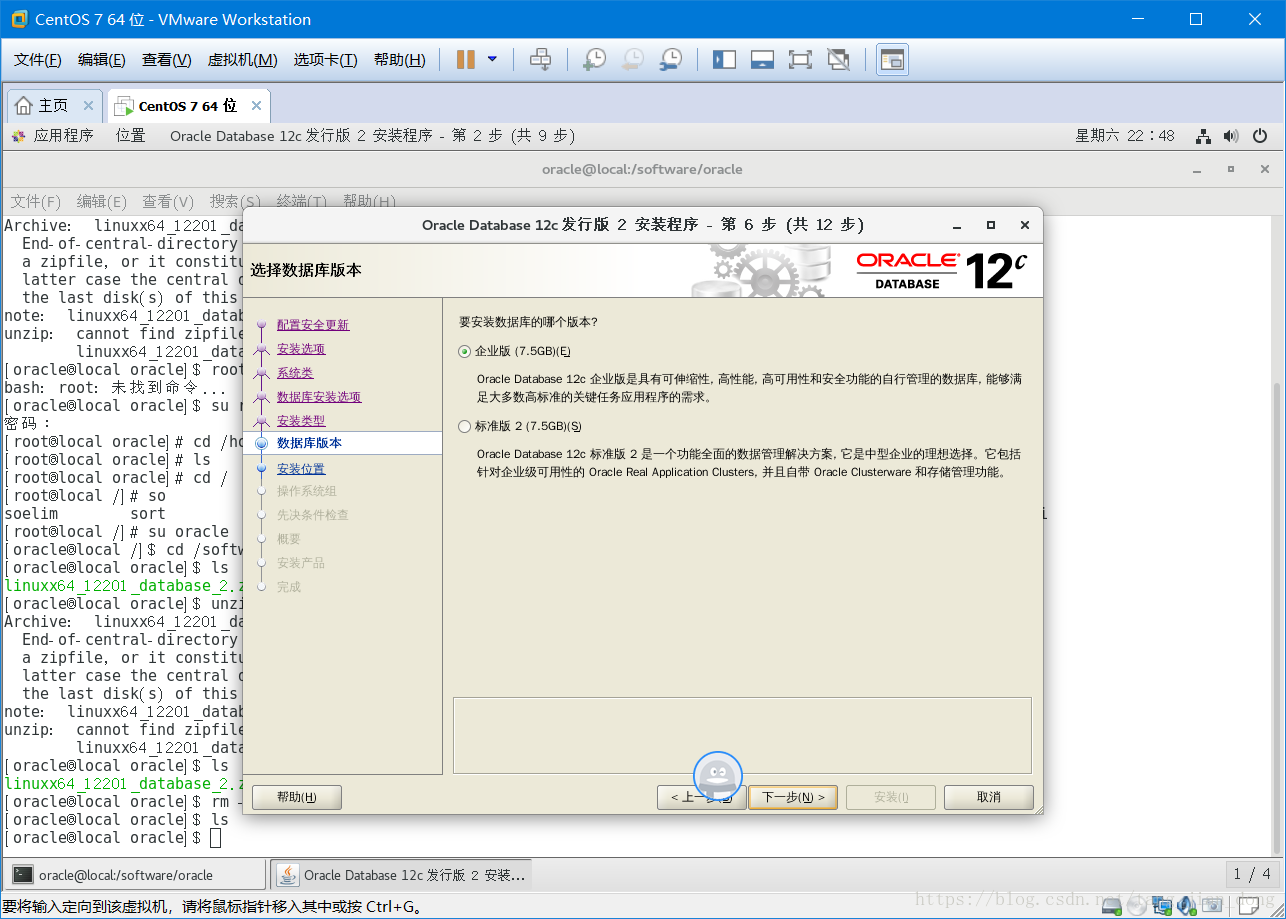Click the power icon in GNOME panel

(1260, 136)
